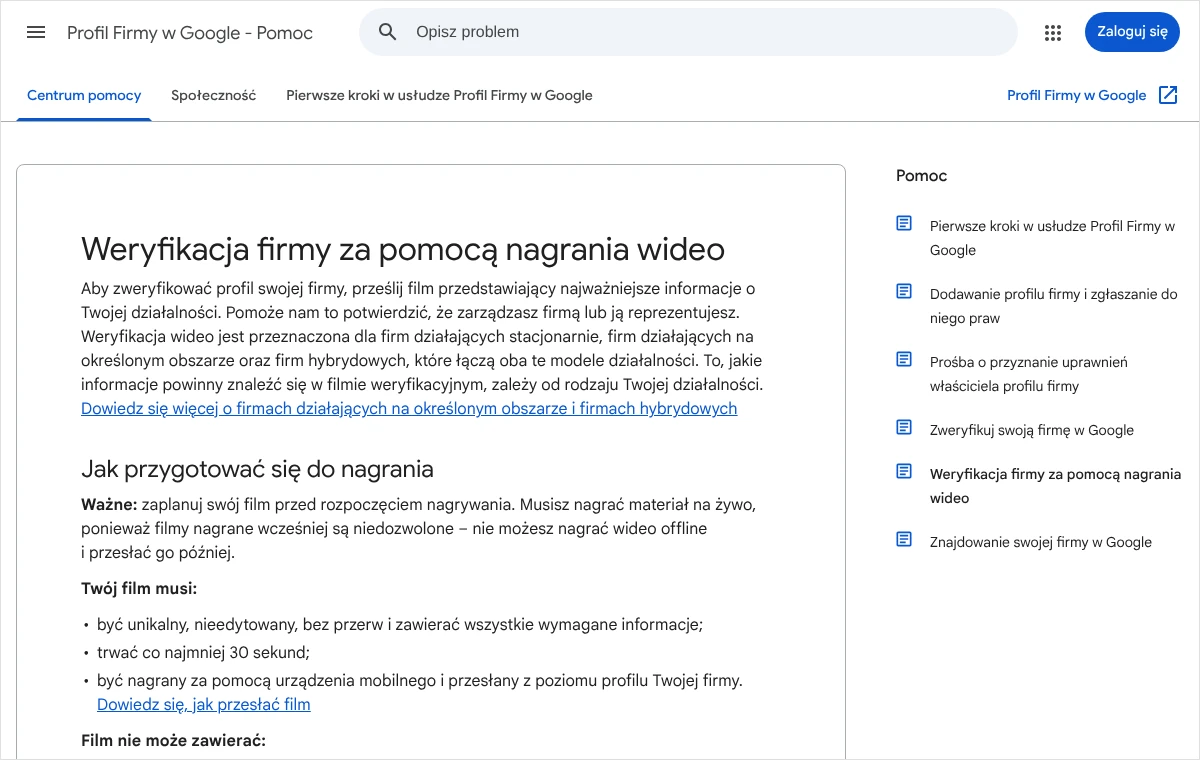The image size is (1200, 760).
Task: Open 'Dowiedz się, jak przesłać film' link
Action: [204, 705]
